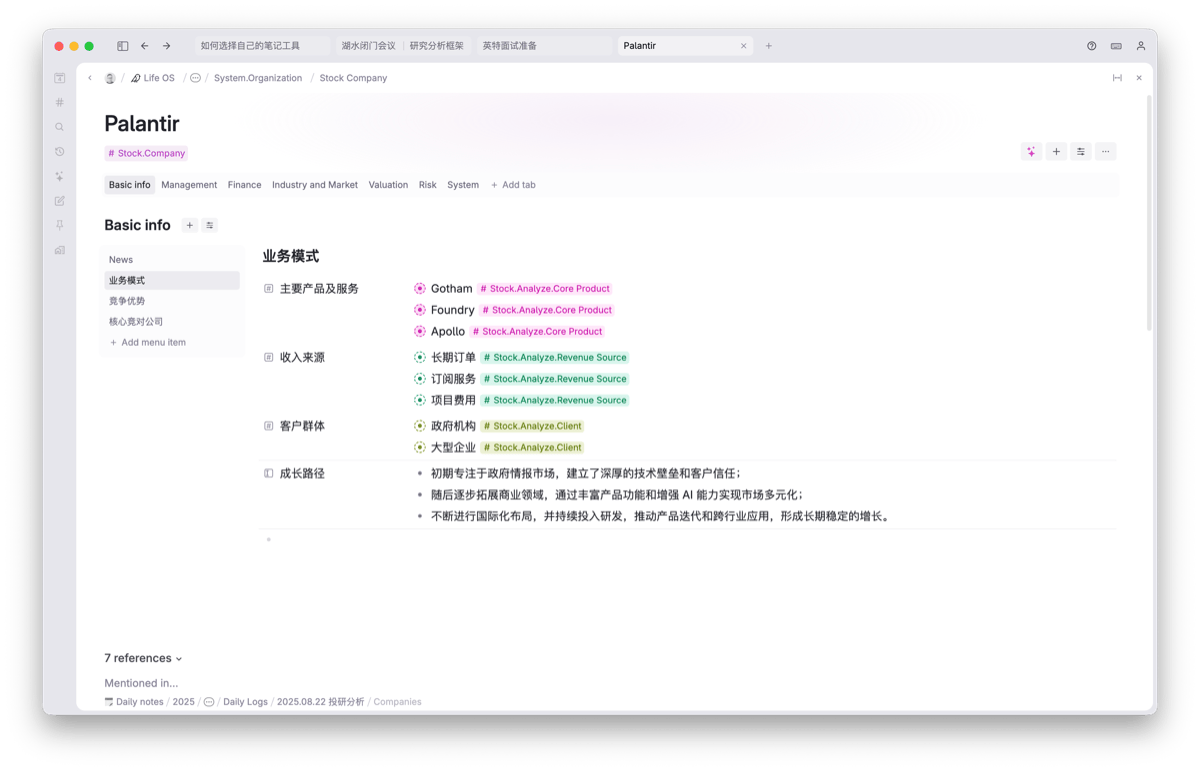This screenshot has height=772, width=1200.
Task: Select 竞争优势 in the side menu
Action: 127,301
